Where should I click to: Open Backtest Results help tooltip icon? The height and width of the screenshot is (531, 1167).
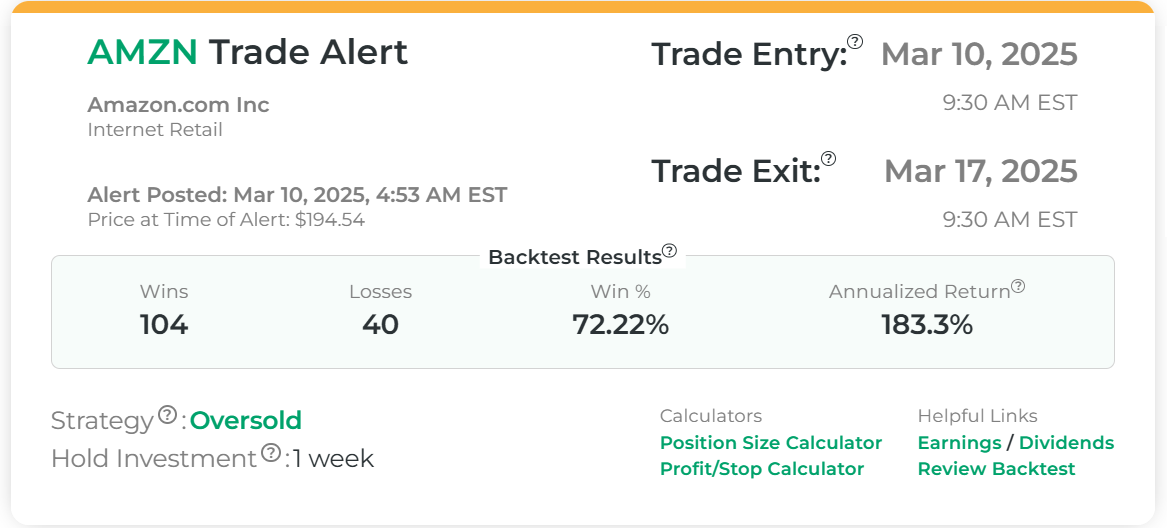coord(669,251)
